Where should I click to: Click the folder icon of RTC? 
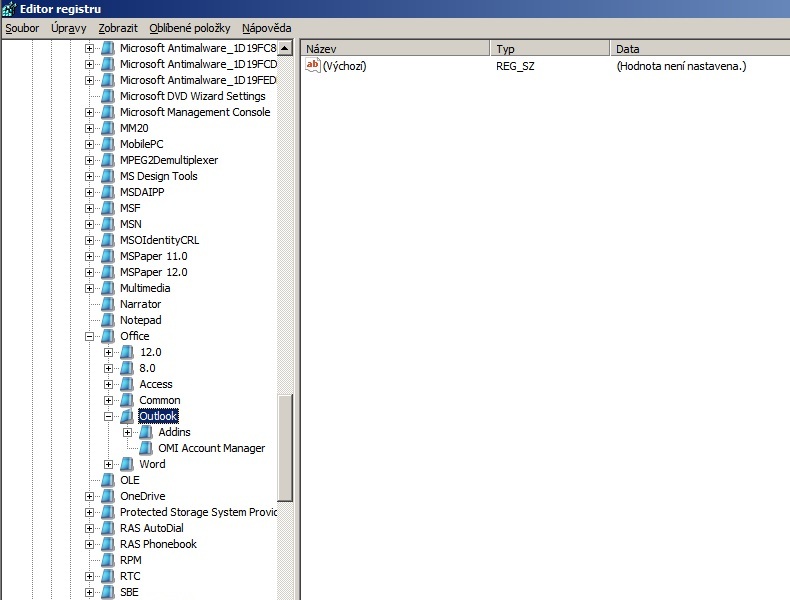point(108,576)
